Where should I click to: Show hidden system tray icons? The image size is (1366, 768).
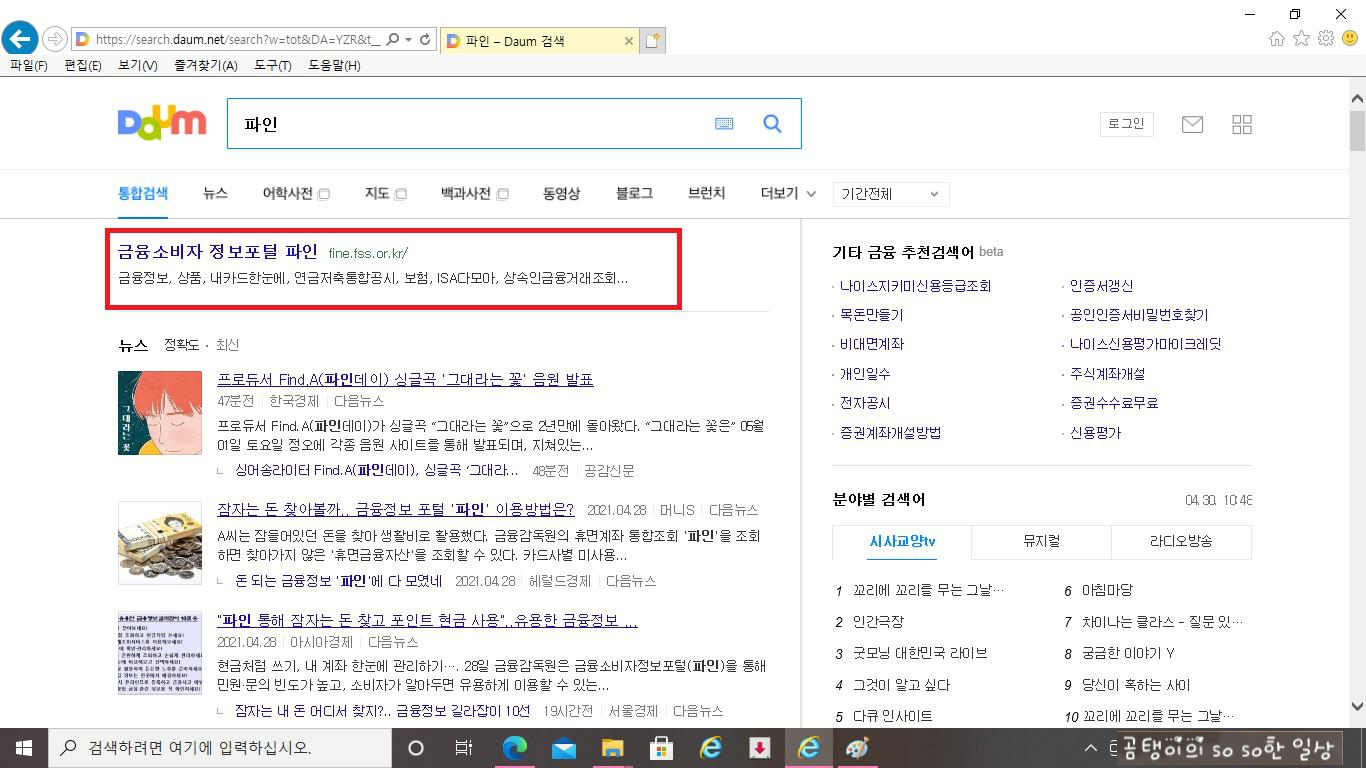click(1091, 748)
